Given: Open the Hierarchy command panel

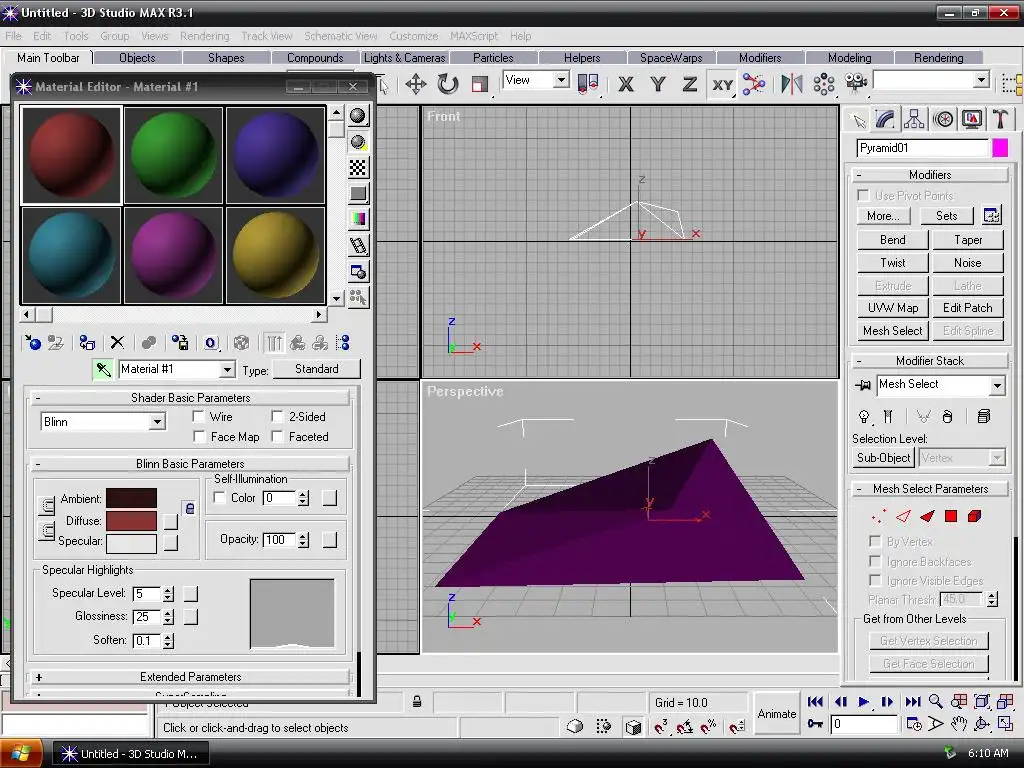Looking at the screenshot, I should (x=914, y=120).
